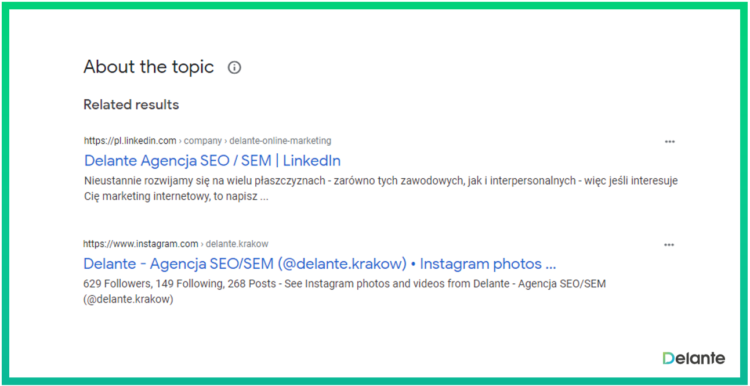Open the Delante Instagram photos result title

pos(320,264)
